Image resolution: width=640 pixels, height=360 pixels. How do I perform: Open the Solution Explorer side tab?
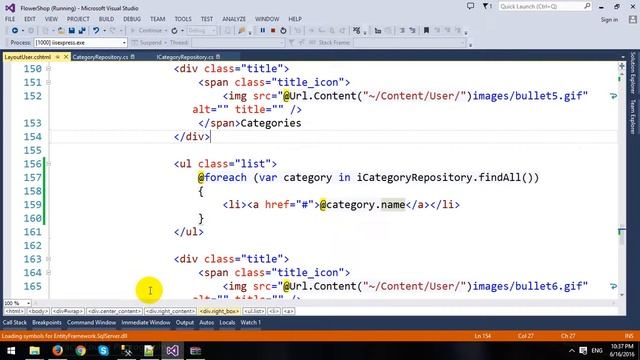pyautogui.click(x=633, y=72)
